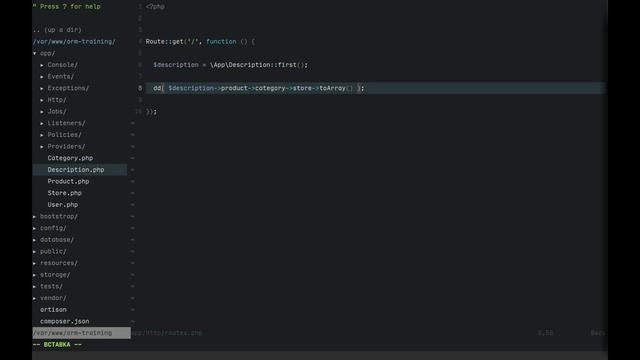Go up a dir via '.. (up a dir)'
This screenshot has height=360, width=640.
click(57, 30)
